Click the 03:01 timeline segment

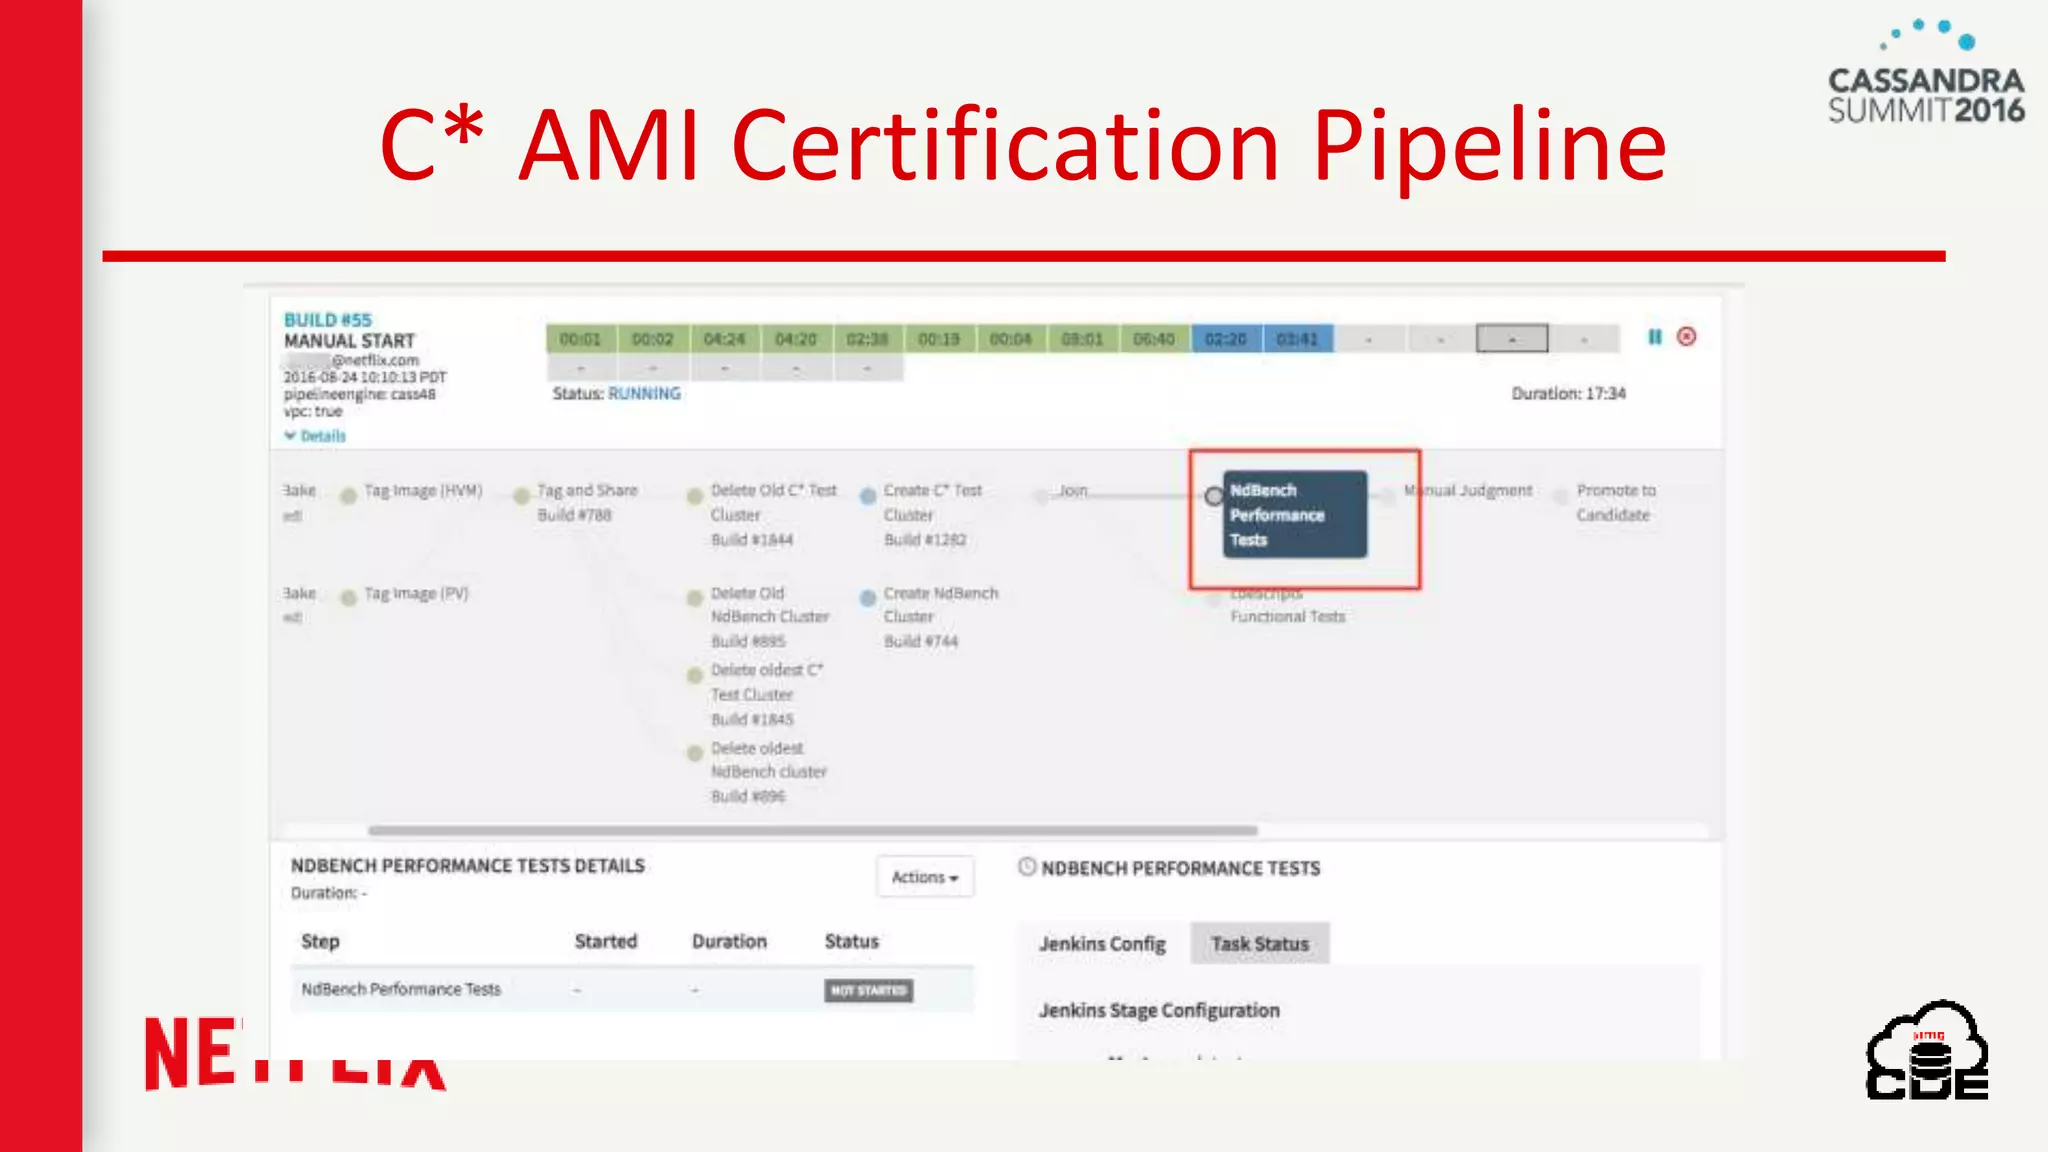[x=1082, y=339]
